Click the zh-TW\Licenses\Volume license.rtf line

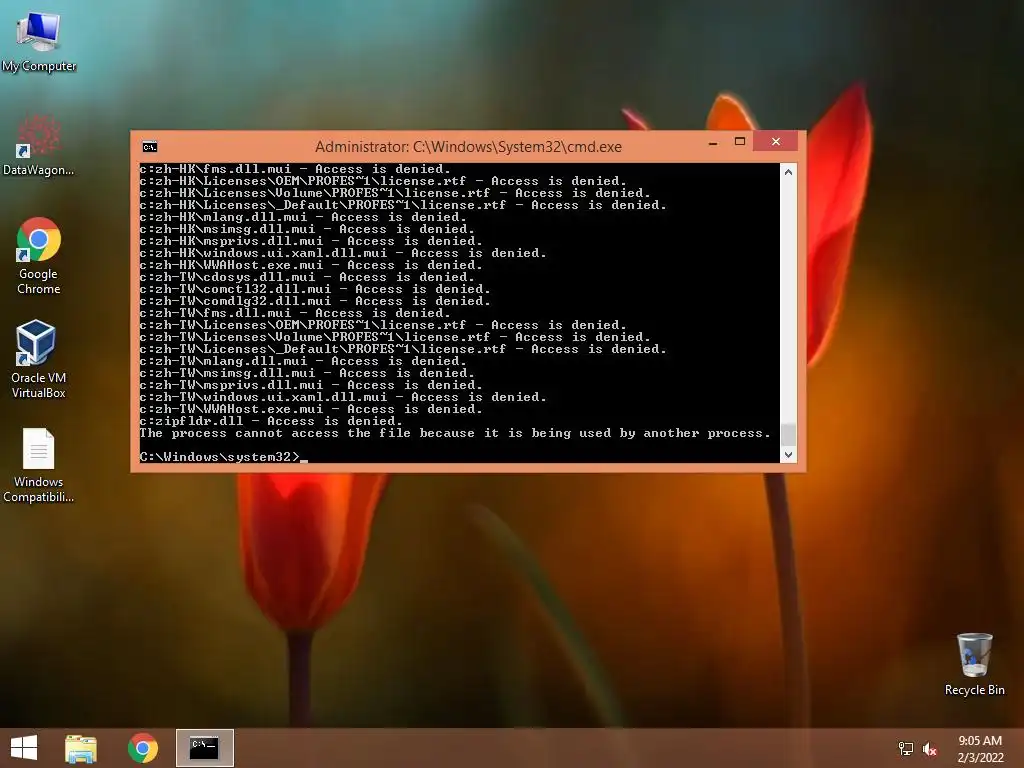[x=395, y=337]
